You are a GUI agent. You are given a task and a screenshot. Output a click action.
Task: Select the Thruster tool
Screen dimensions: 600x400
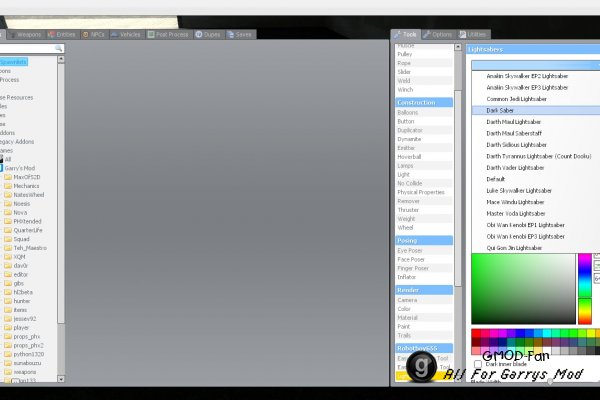[x=424, y=210]
